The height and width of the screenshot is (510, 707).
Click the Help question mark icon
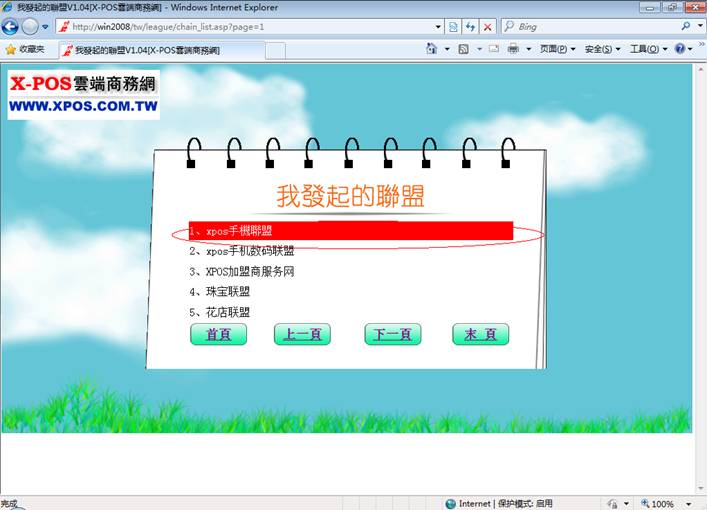pyautogui.click(x=679, y=49)
